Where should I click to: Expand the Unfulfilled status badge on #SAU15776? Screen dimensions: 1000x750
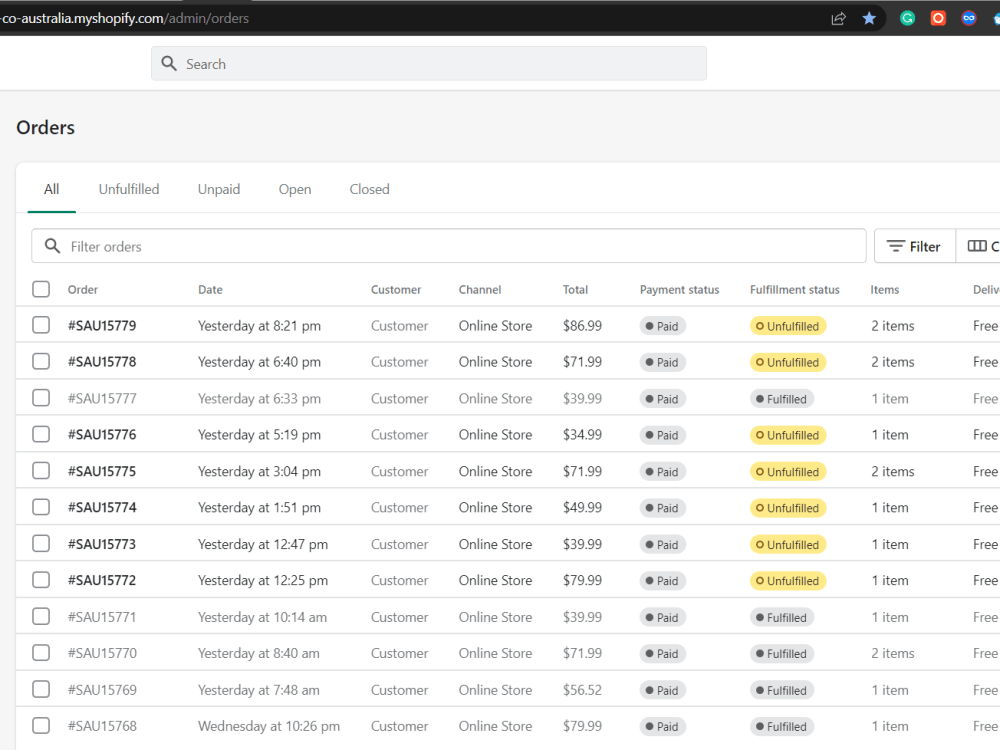787,435
